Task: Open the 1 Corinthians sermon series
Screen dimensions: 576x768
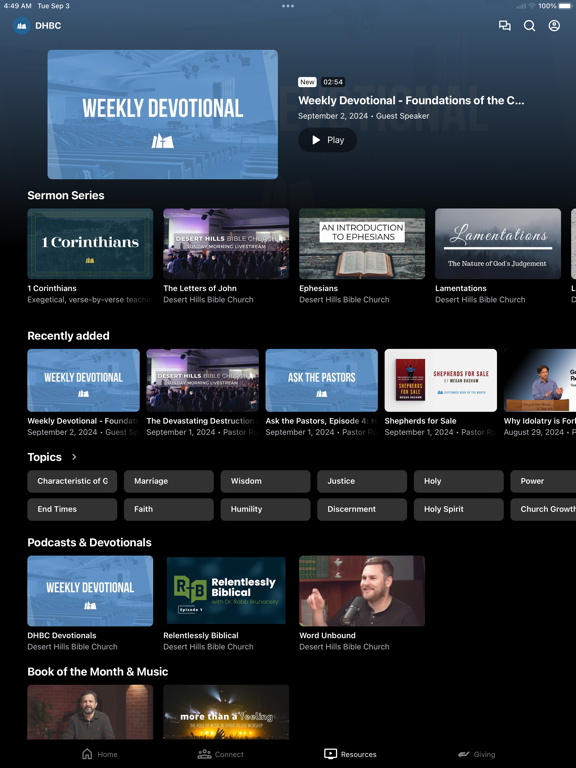Action: pyautogui.click(x=90, y=243)
